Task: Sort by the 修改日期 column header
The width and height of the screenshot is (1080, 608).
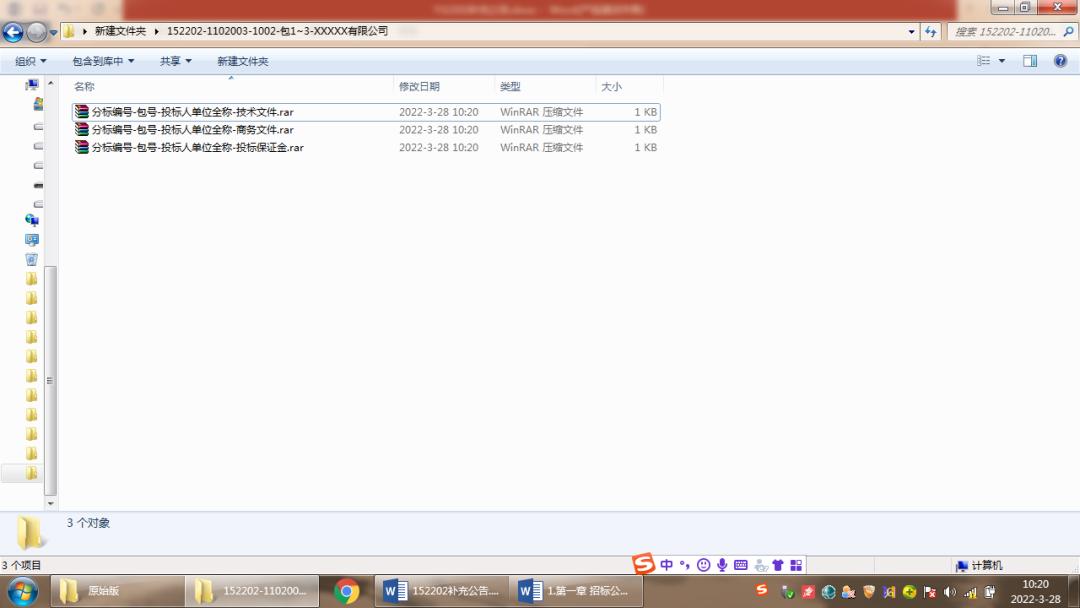Action: point(444,86)
